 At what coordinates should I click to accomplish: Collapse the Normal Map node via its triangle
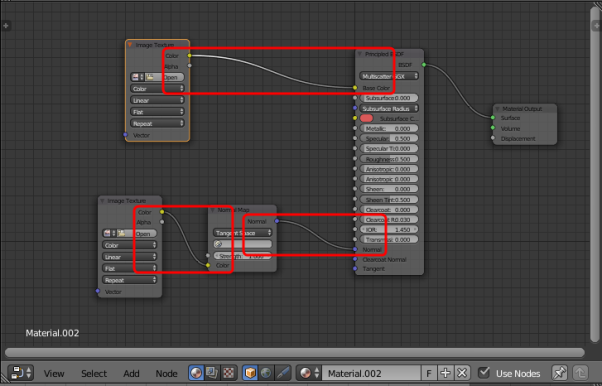point(212,210)
